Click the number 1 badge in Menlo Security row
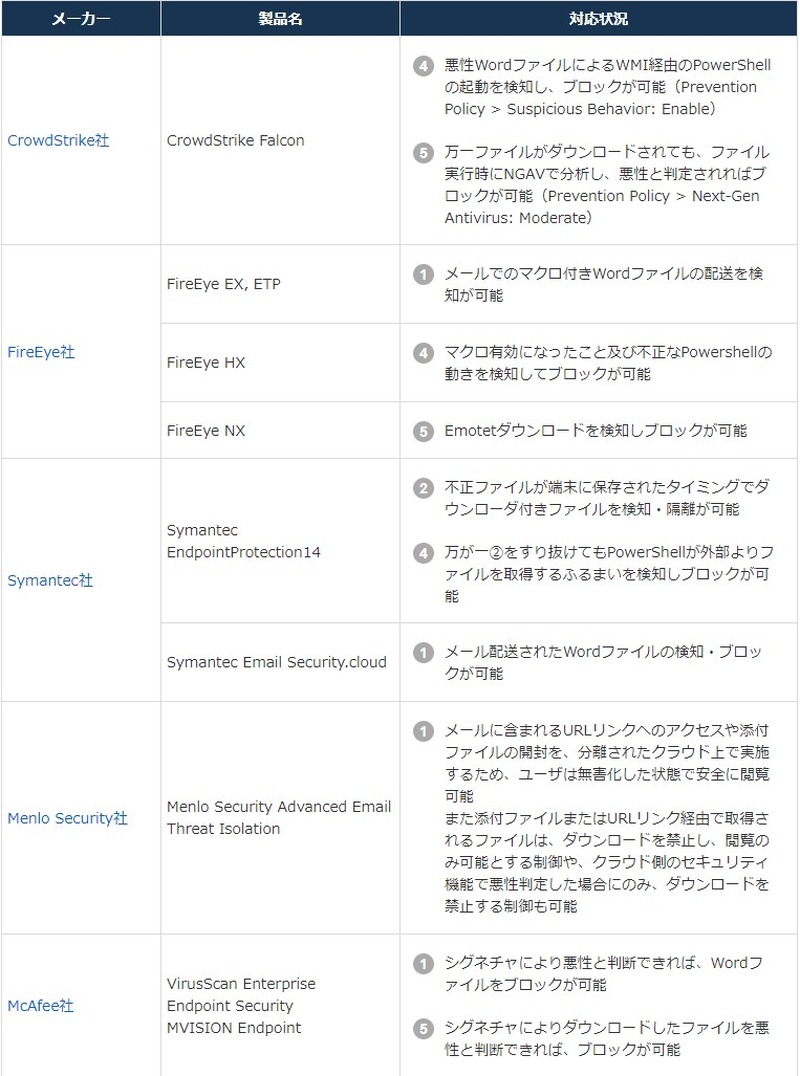The image size is (800, 1076). [x=424, y=731]
